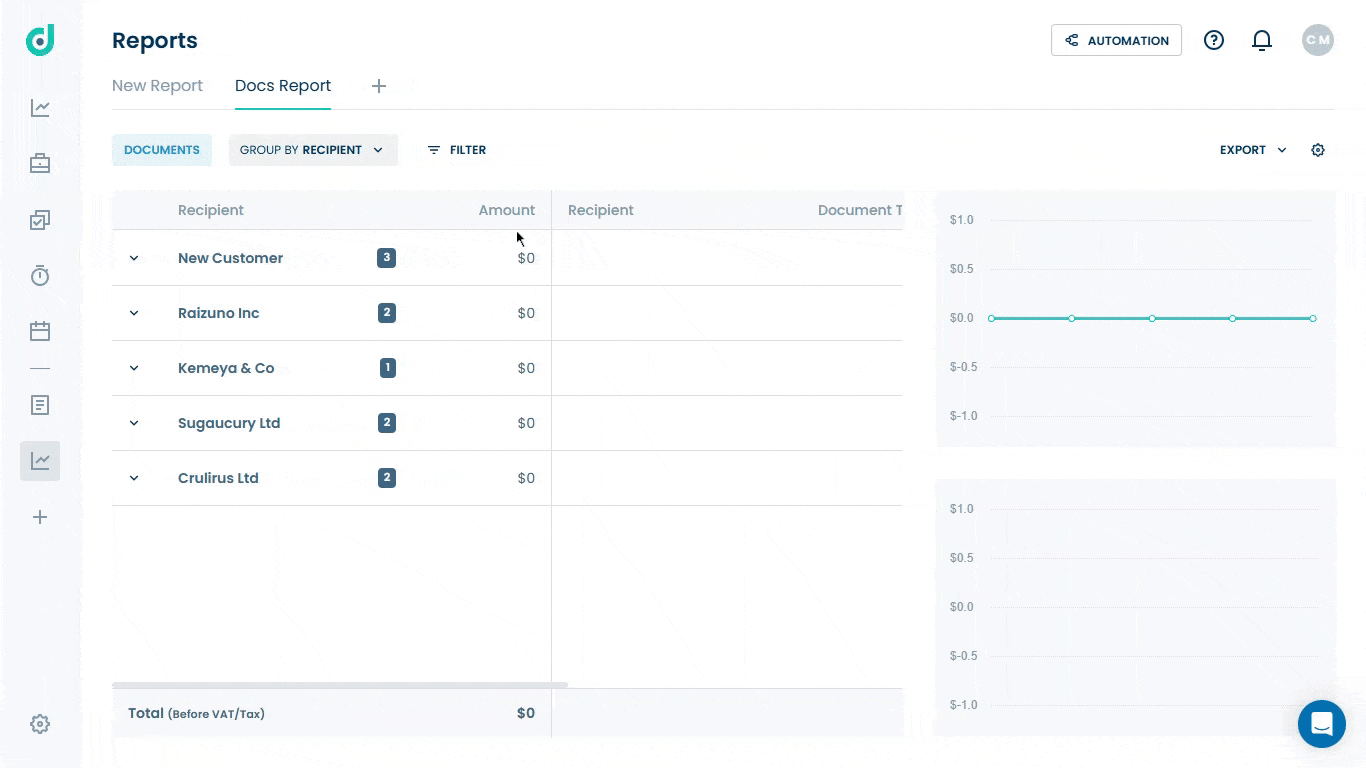
Task: Expand the Kemeya & Co row chevron
Action: click(x=134, y=368)
